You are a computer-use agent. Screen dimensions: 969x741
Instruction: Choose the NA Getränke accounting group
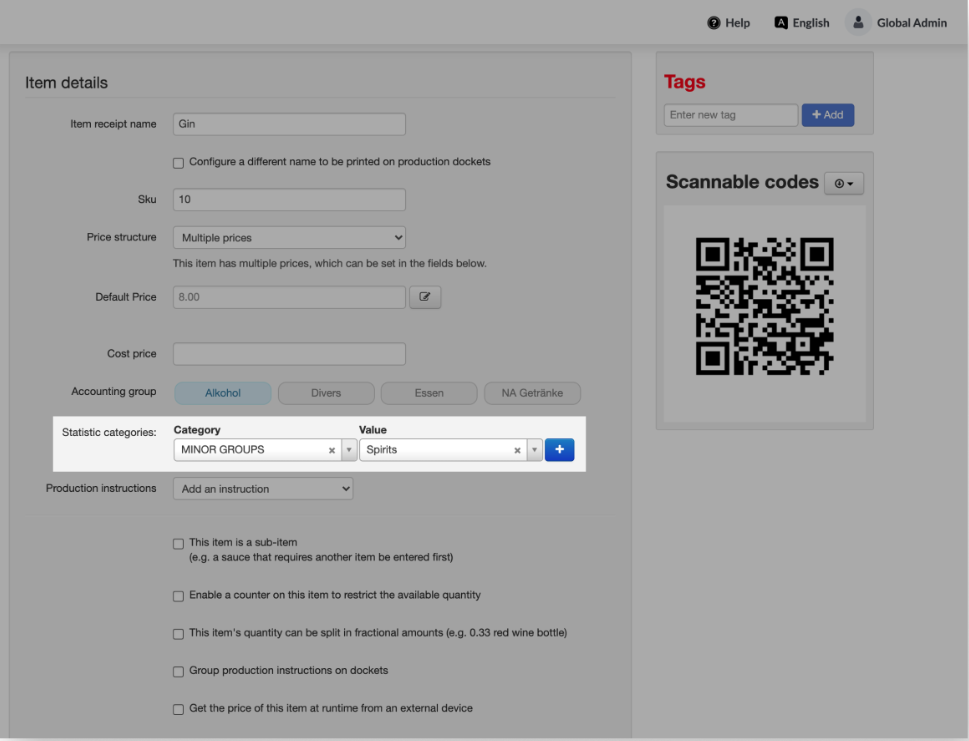pyautogui.click(x=532, y=393)
